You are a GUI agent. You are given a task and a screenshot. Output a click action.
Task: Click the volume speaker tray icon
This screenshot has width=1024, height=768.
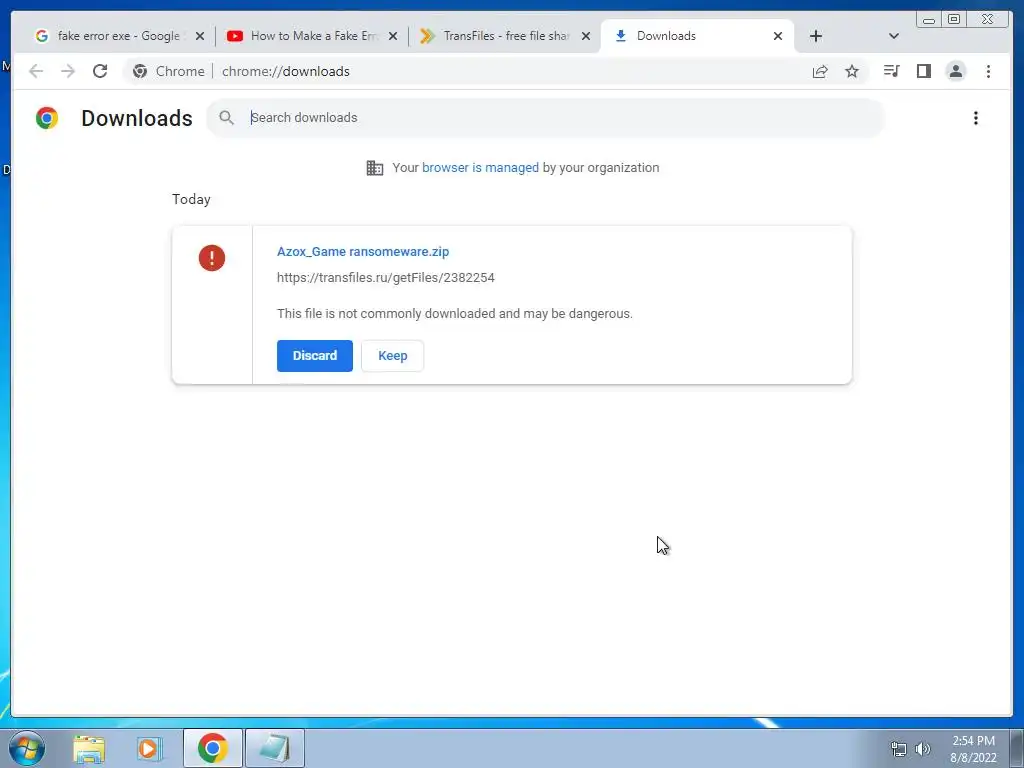922,749
